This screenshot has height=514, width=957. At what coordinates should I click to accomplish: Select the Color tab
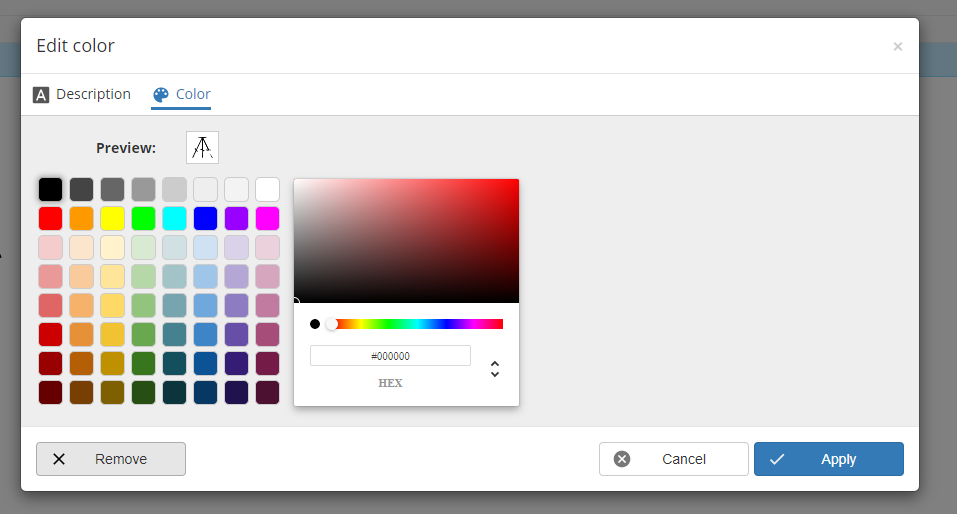click(181, 94)
